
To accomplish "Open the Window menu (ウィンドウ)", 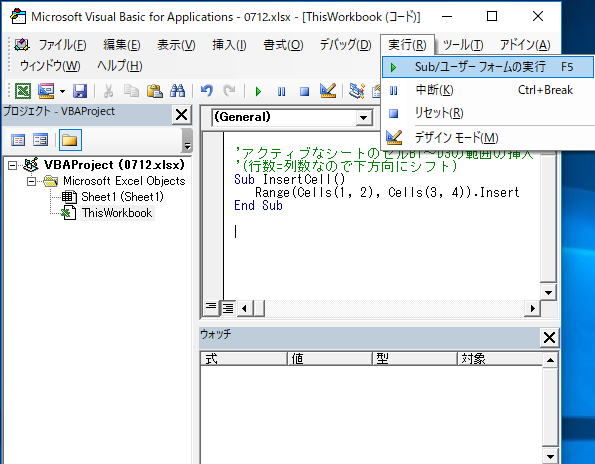I will (x=50, y=66).
